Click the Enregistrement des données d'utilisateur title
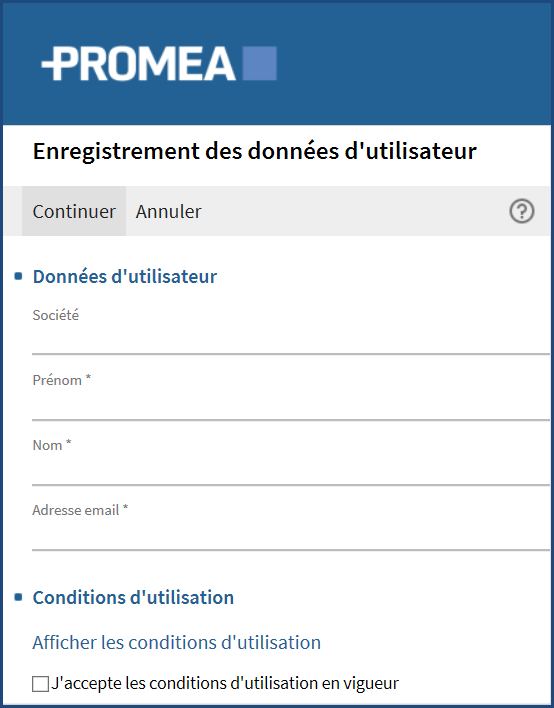554x708 pixels. pyautogui.click(x=255, y=151)
